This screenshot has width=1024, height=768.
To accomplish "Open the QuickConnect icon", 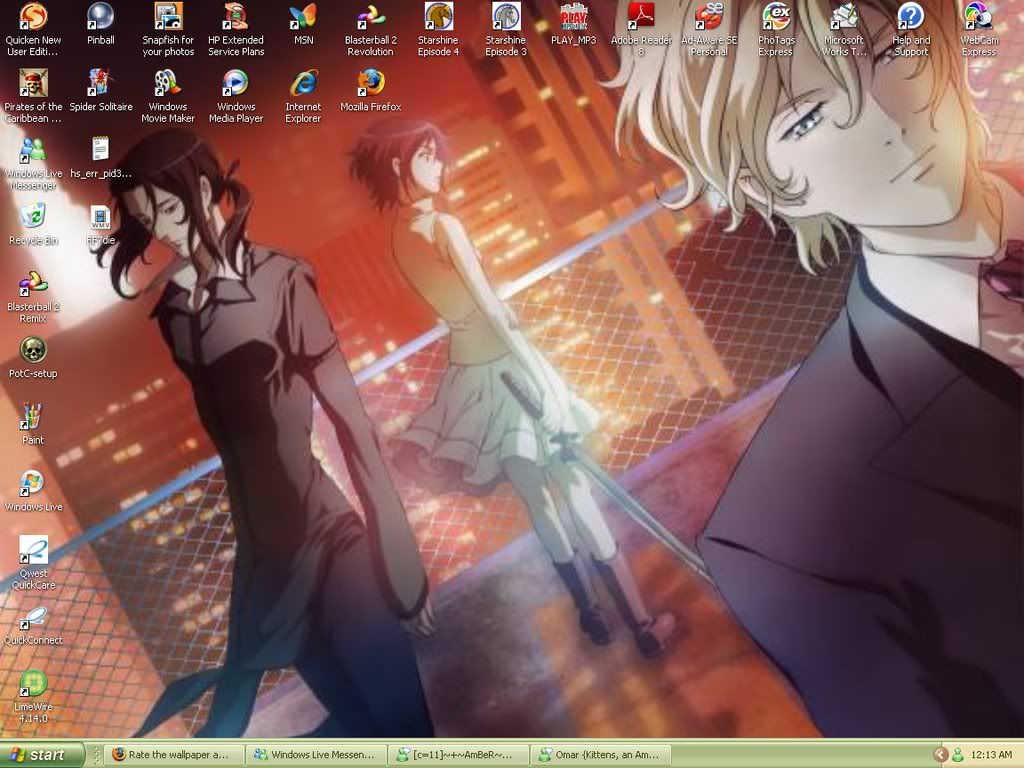I will (x=33, y=625).
